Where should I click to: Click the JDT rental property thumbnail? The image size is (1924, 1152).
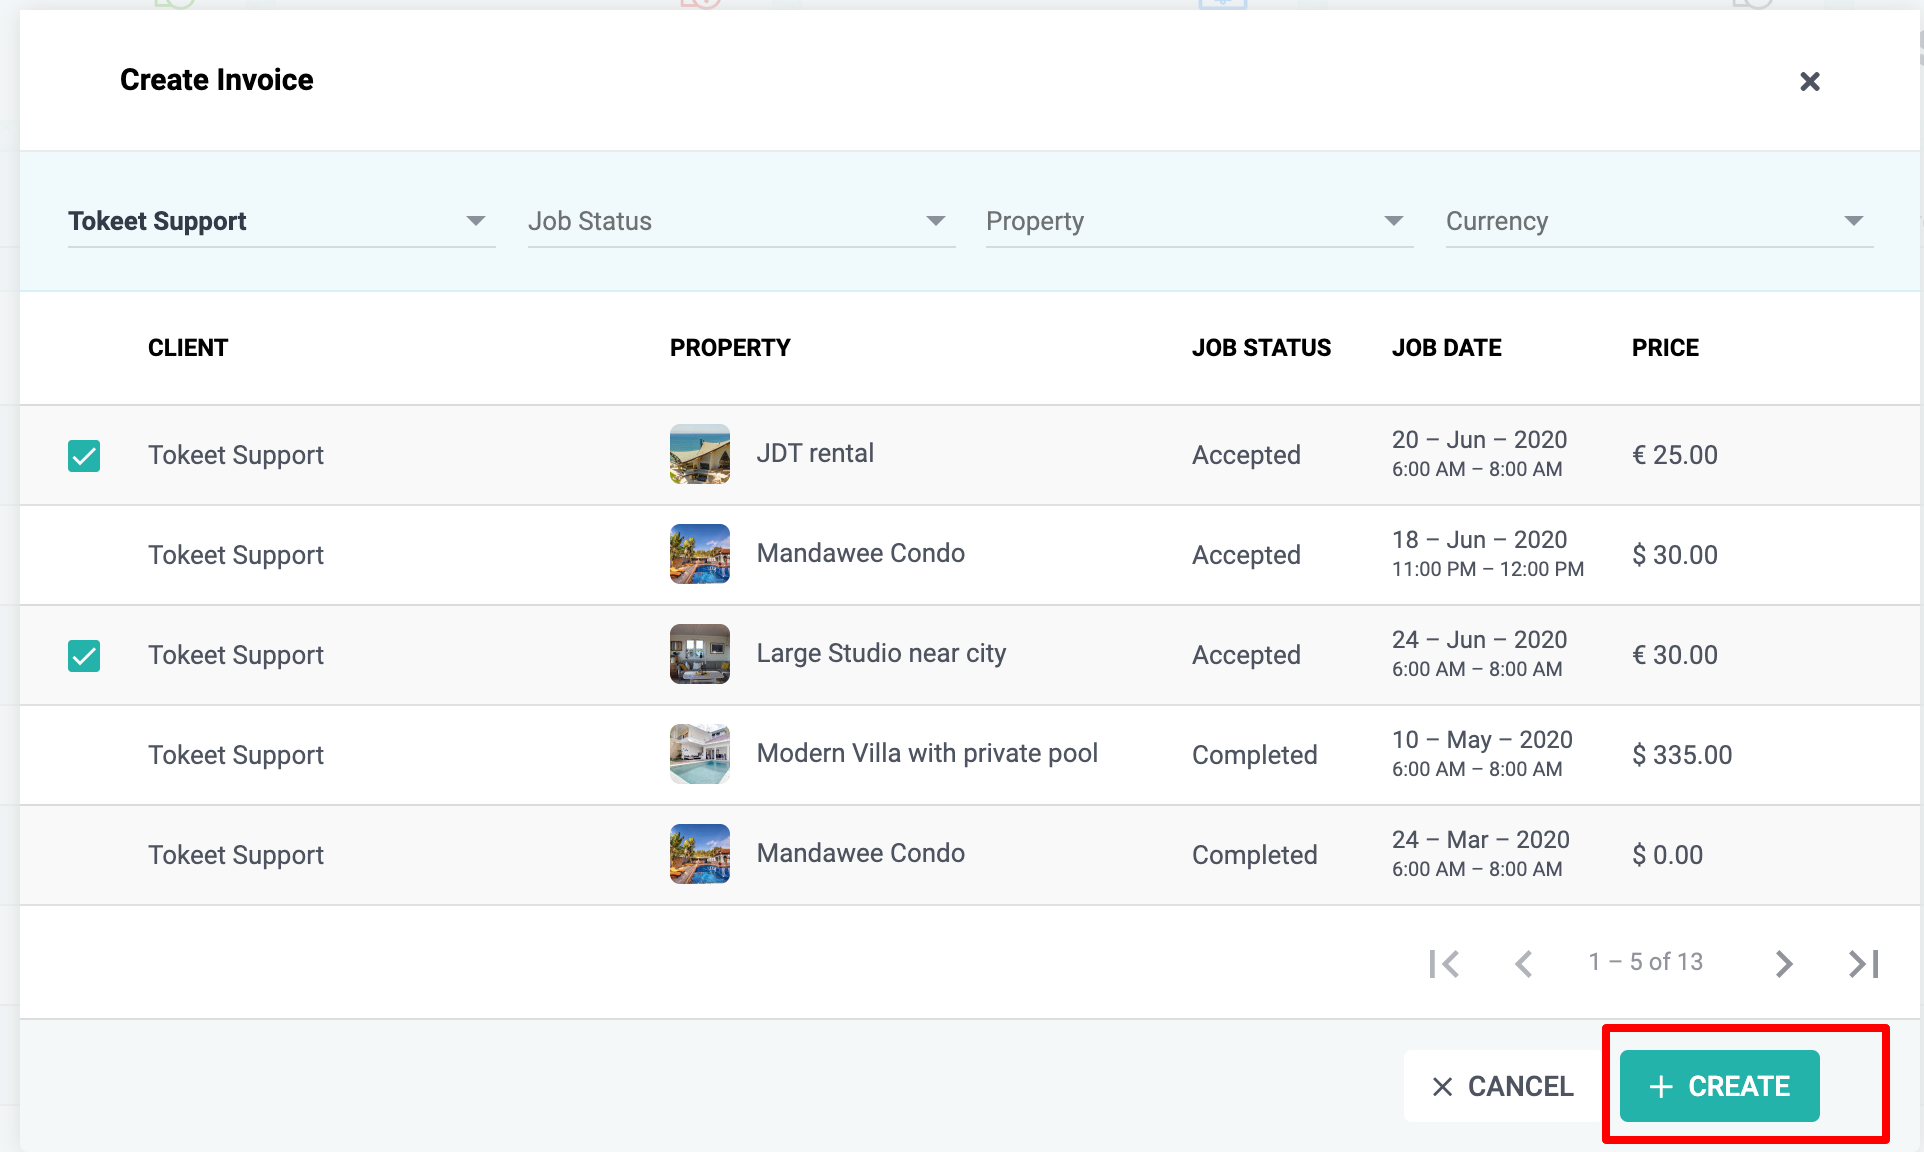[700, 454]
